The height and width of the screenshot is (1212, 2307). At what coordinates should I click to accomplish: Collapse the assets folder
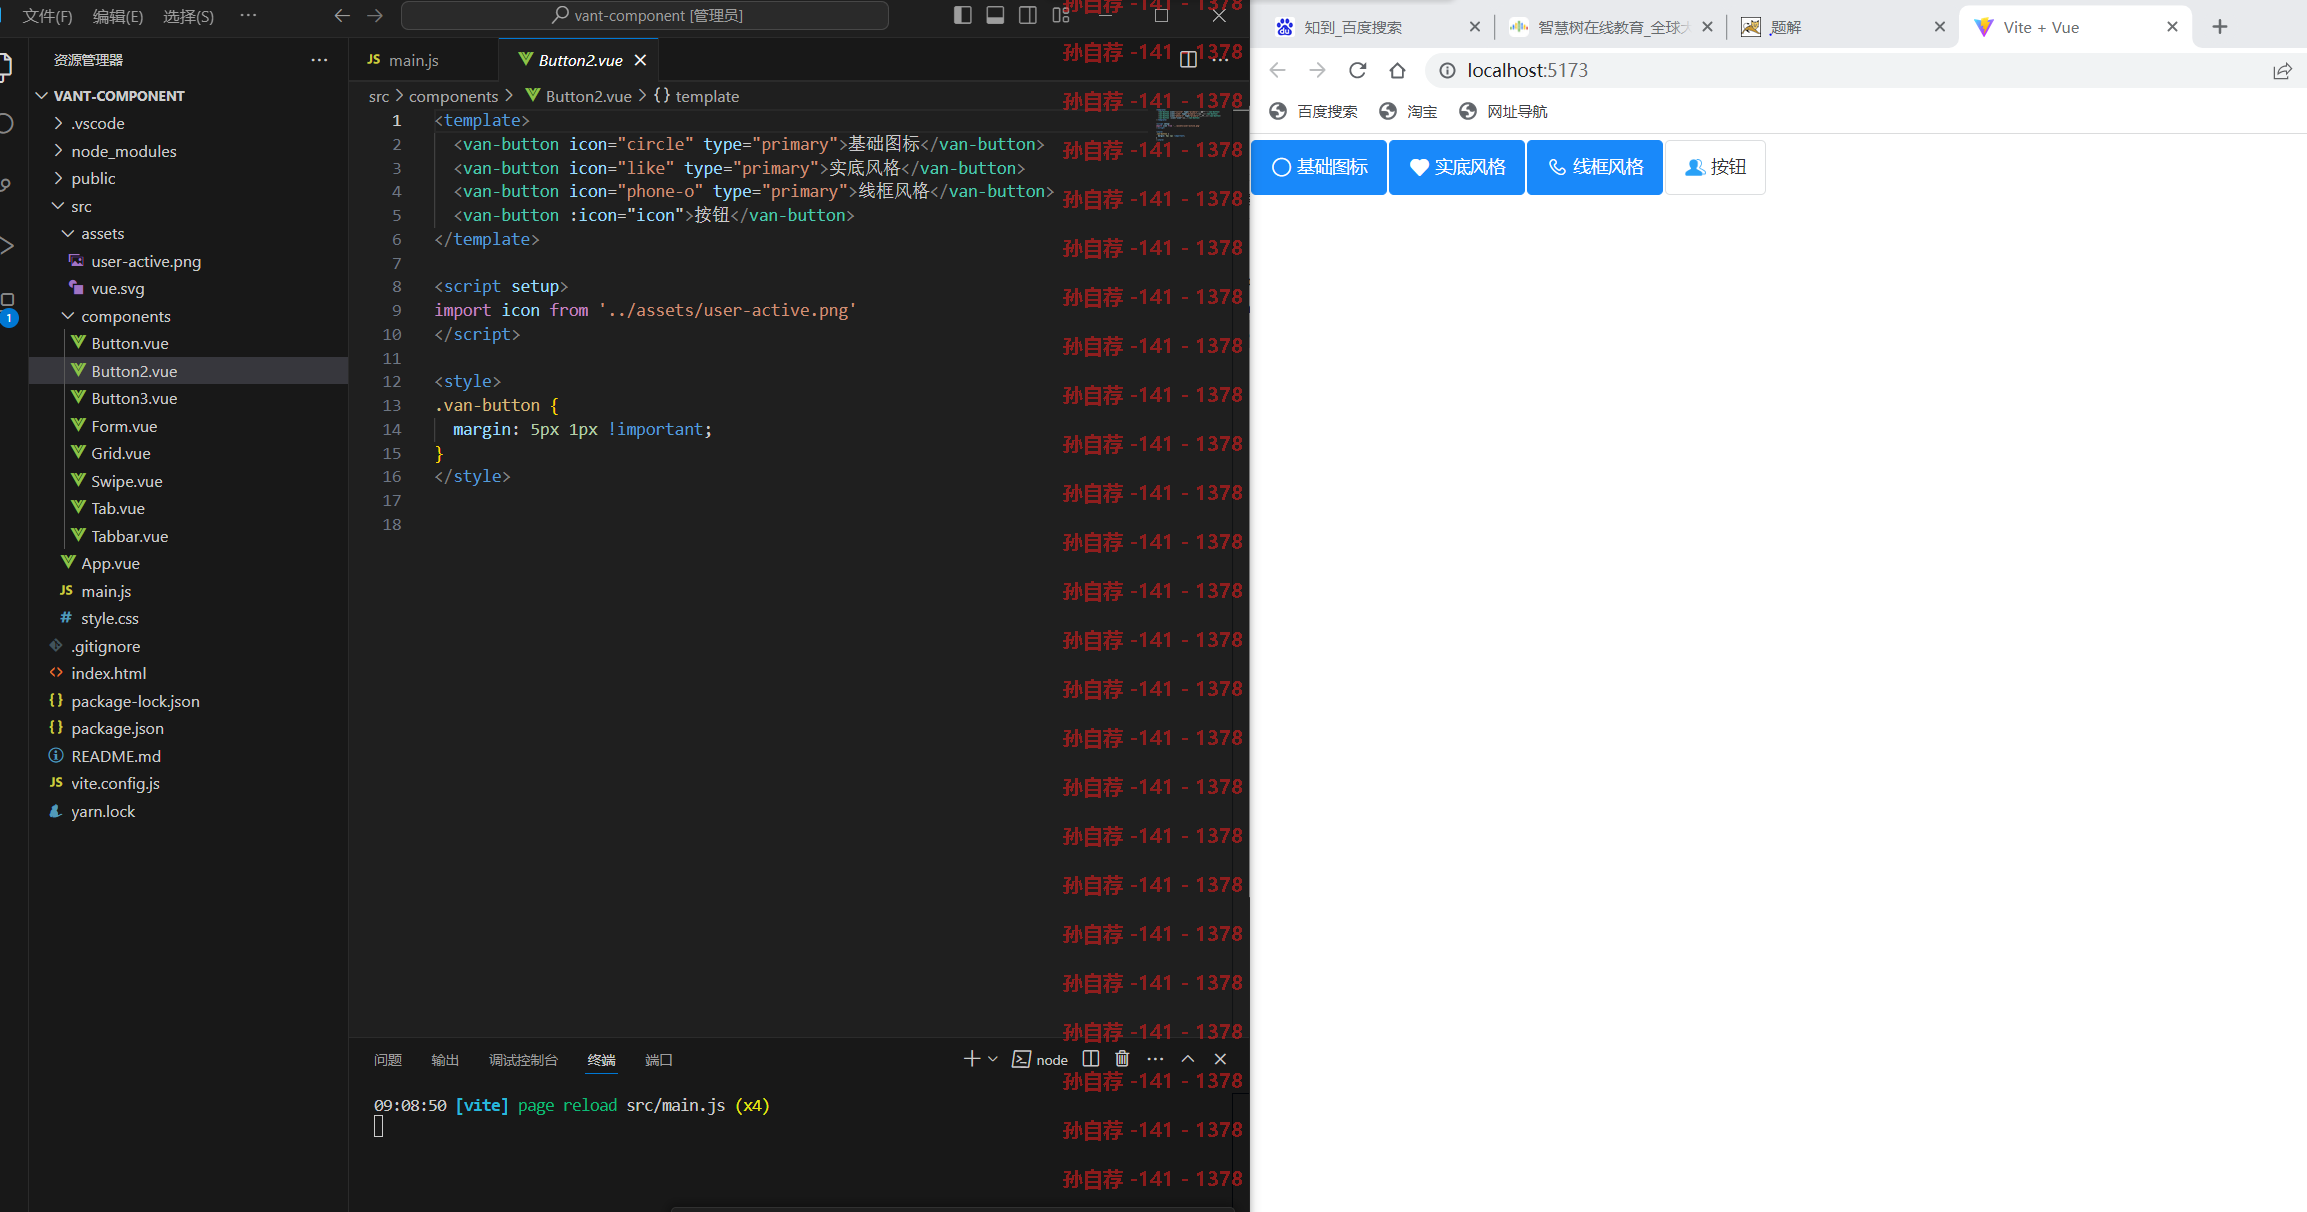pos(102,233)
